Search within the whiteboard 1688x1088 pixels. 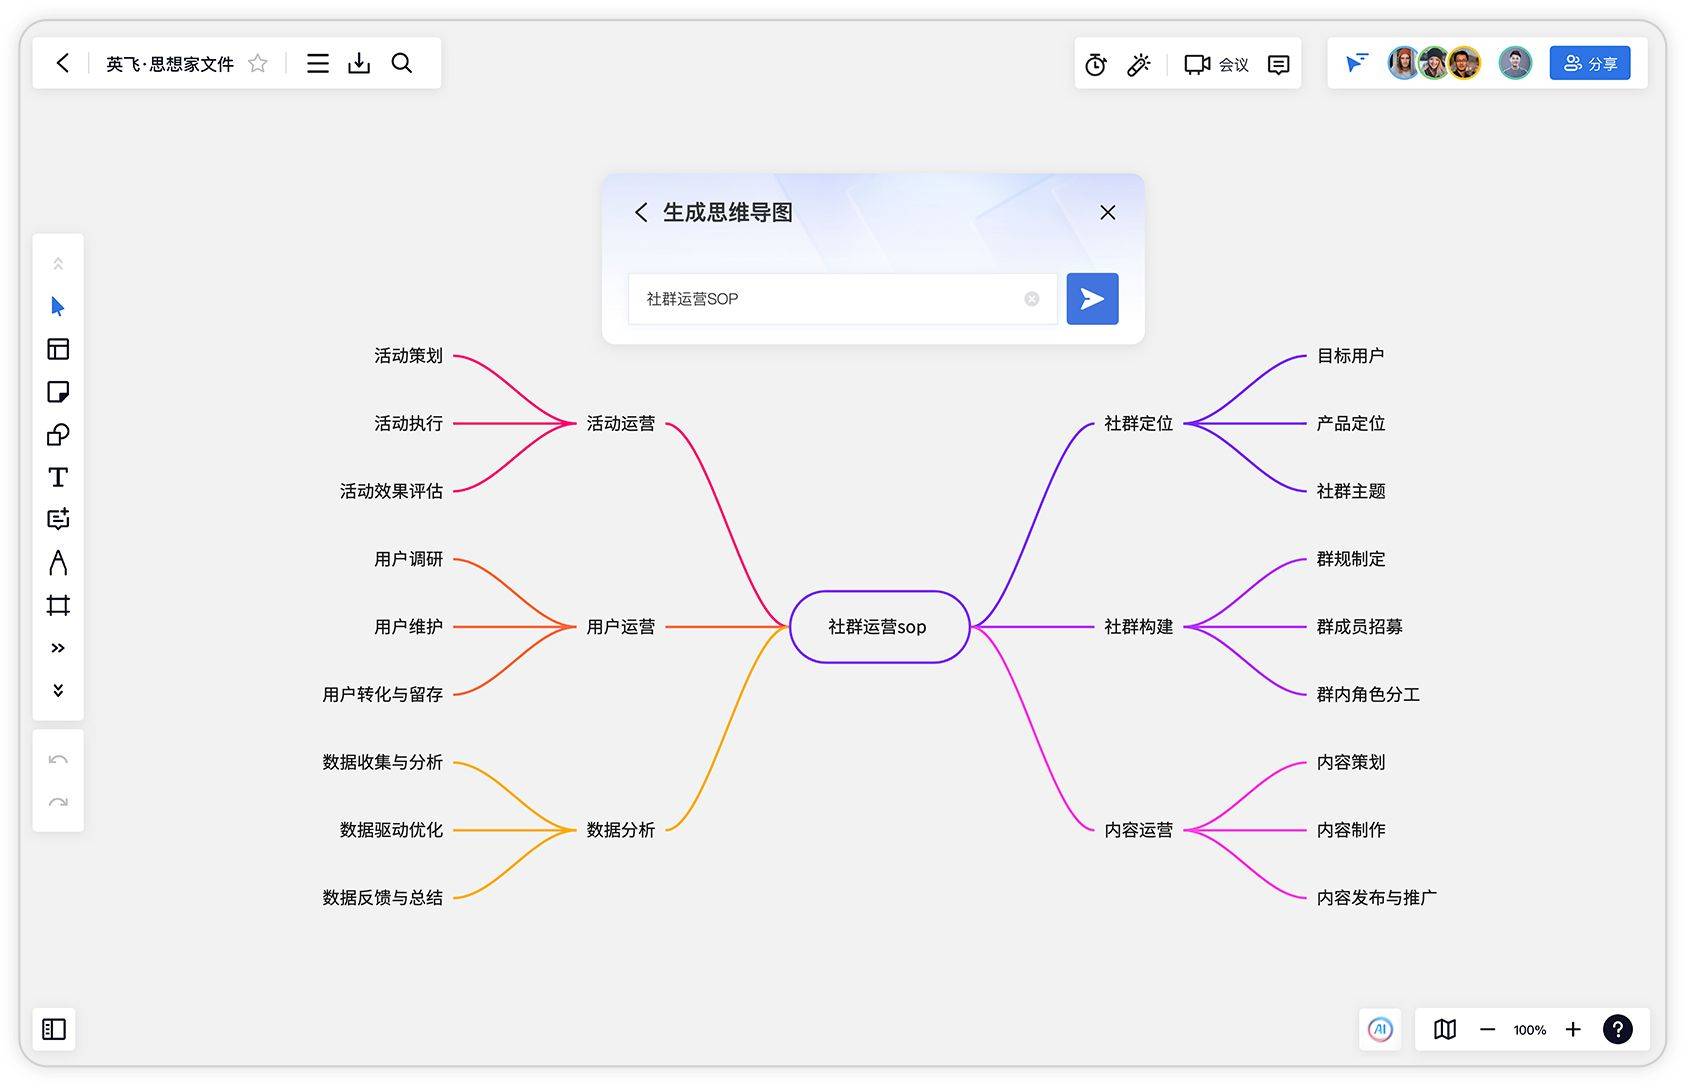click(402, 64)
